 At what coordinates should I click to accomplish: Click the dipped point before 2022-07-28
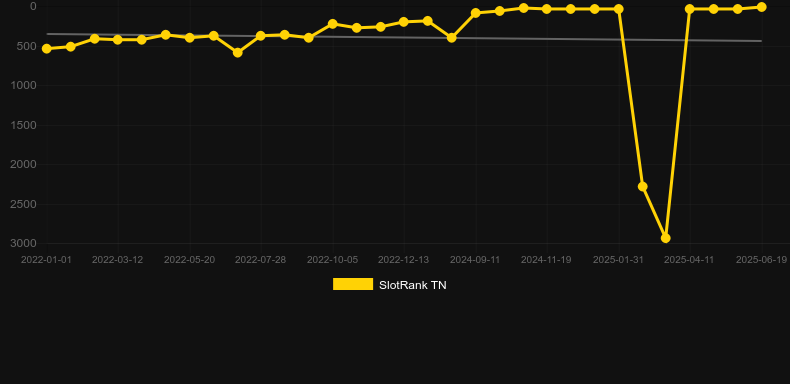pos(237,52)
